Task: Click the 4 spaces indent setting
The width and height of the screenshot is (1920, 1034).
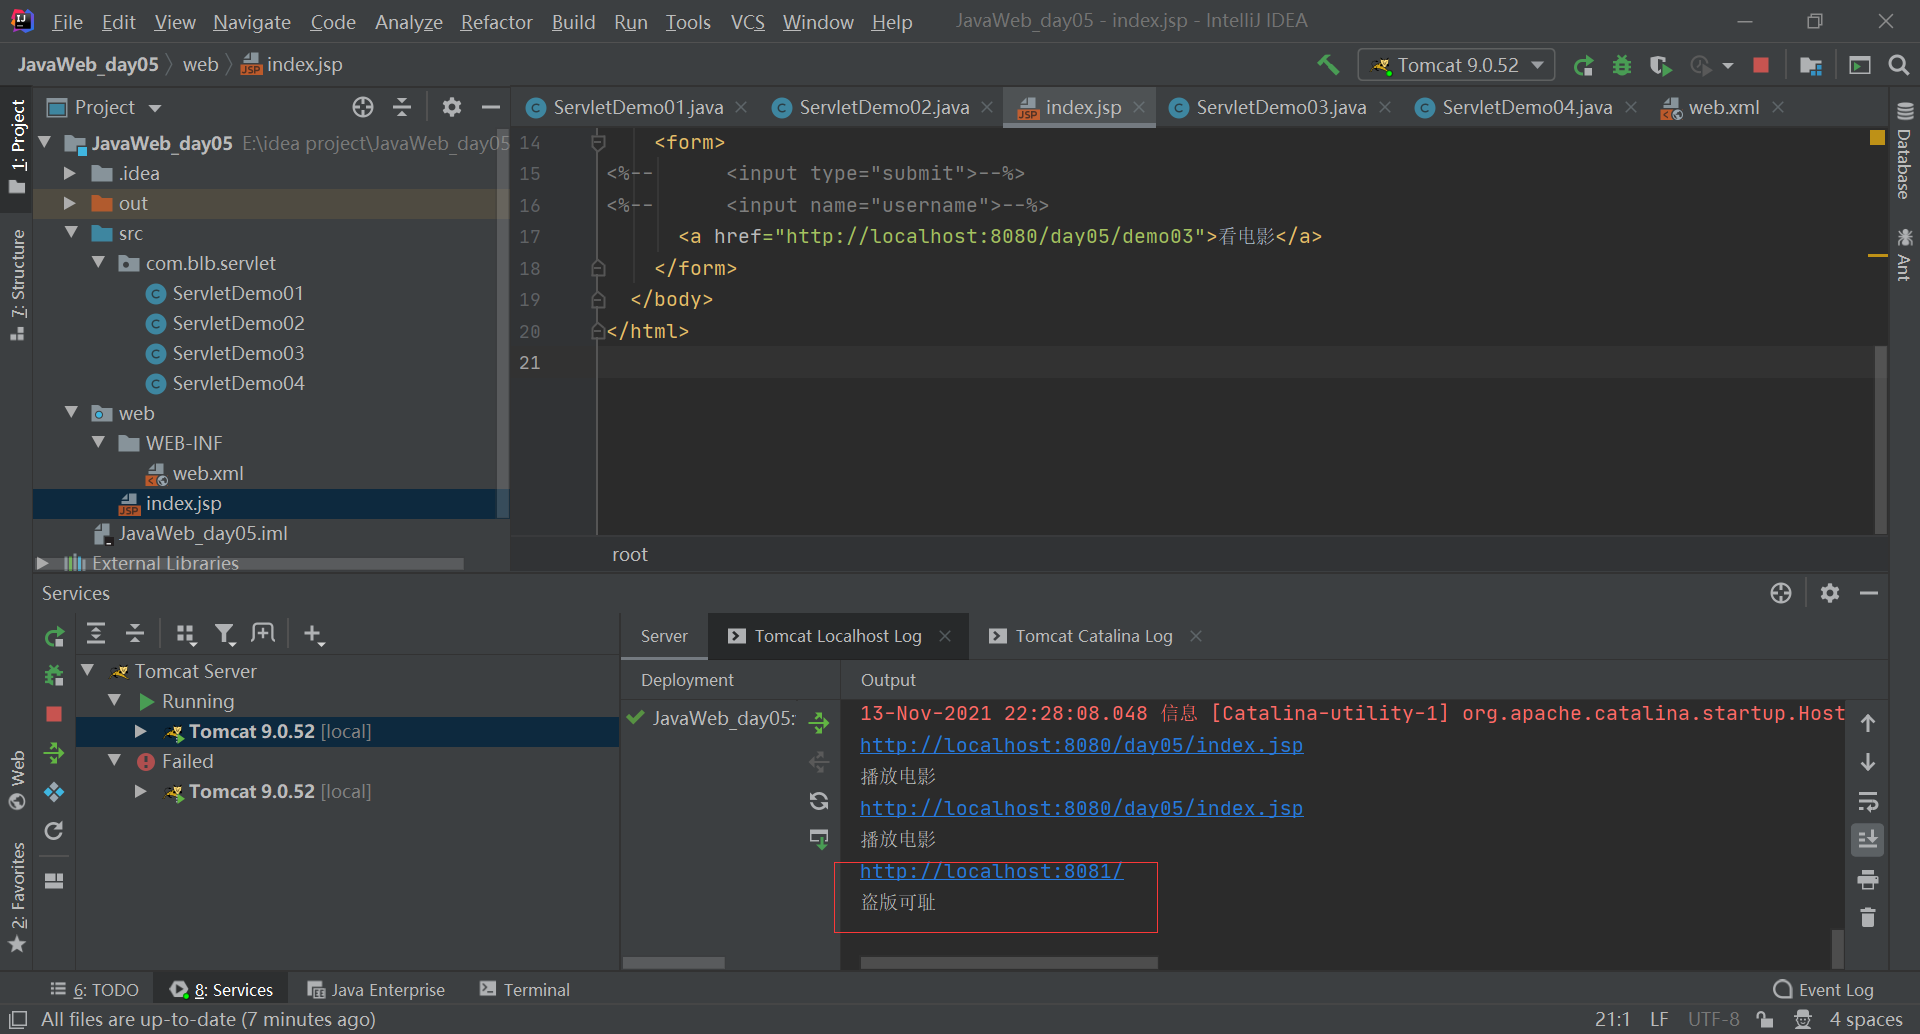Action: [1866, 1019]
